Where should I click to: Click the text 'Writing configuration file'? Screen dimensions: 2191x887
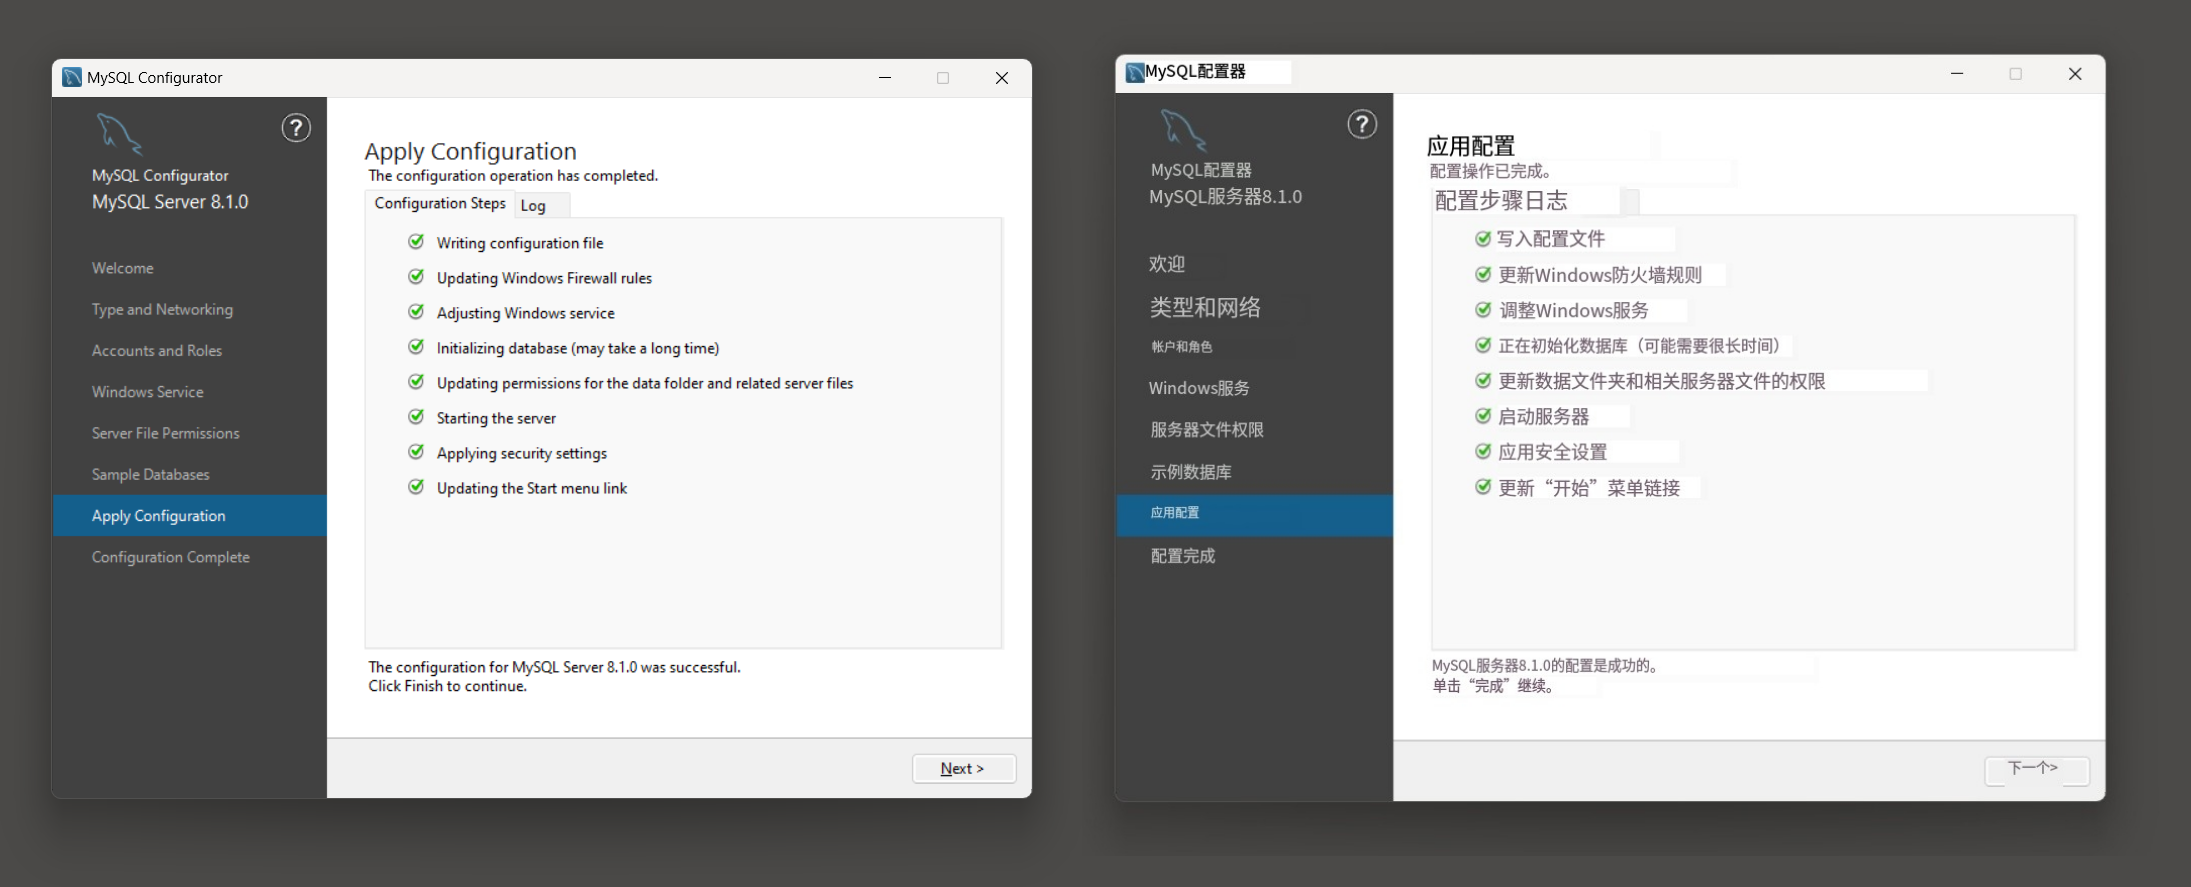pyautogui.click(x=520, y=243)
